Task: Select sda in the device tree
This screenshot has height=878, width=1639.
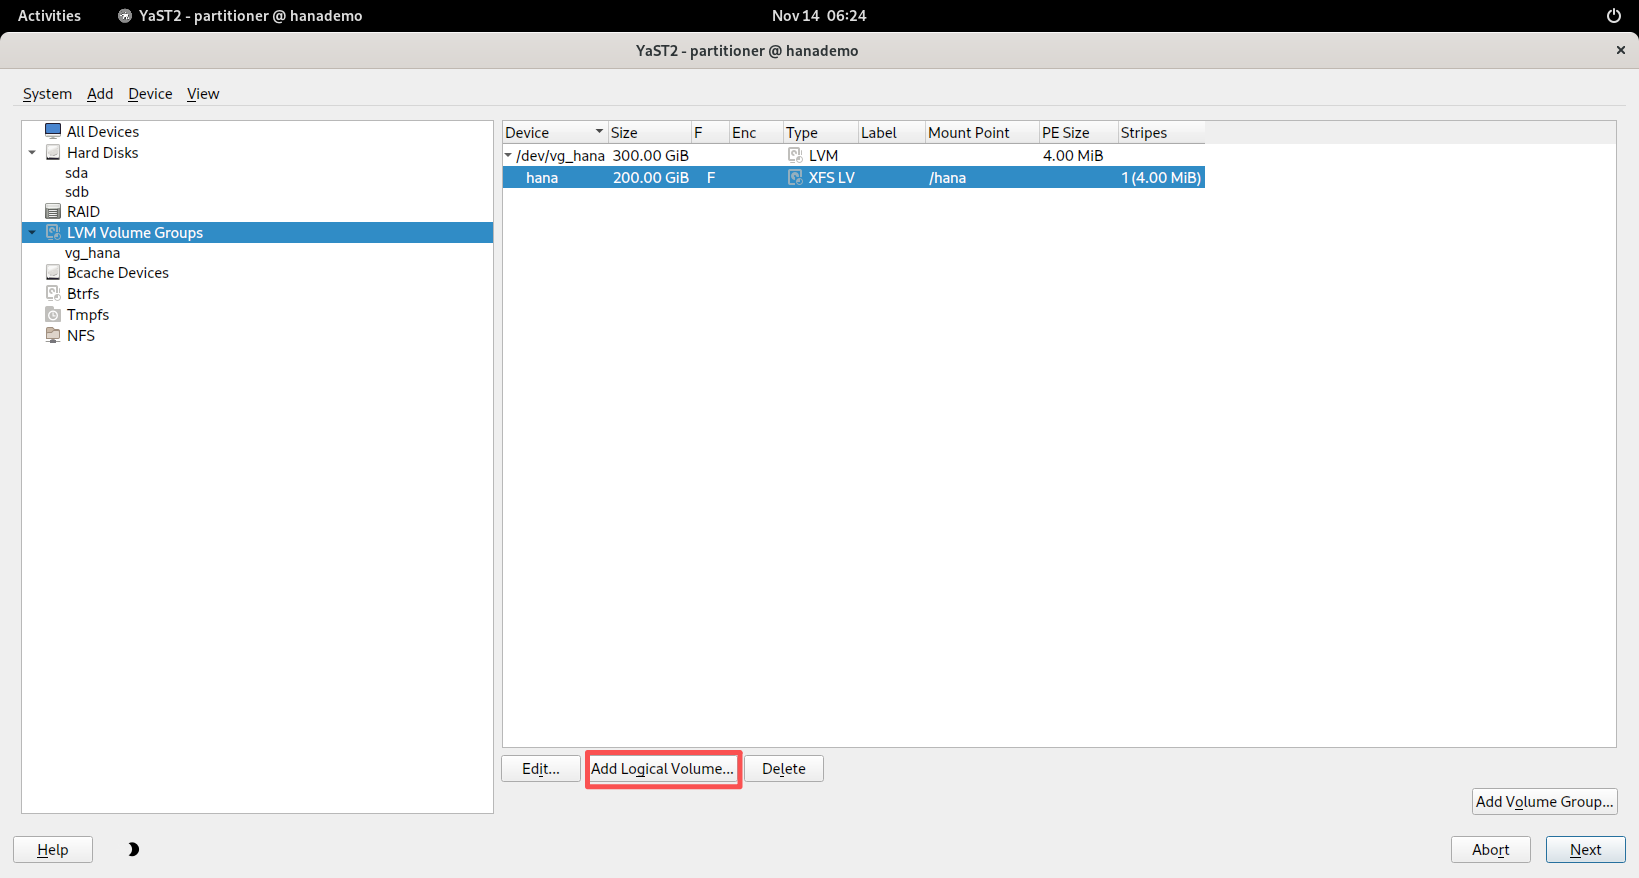Action: pyautogui.click(x=77, y=173)
